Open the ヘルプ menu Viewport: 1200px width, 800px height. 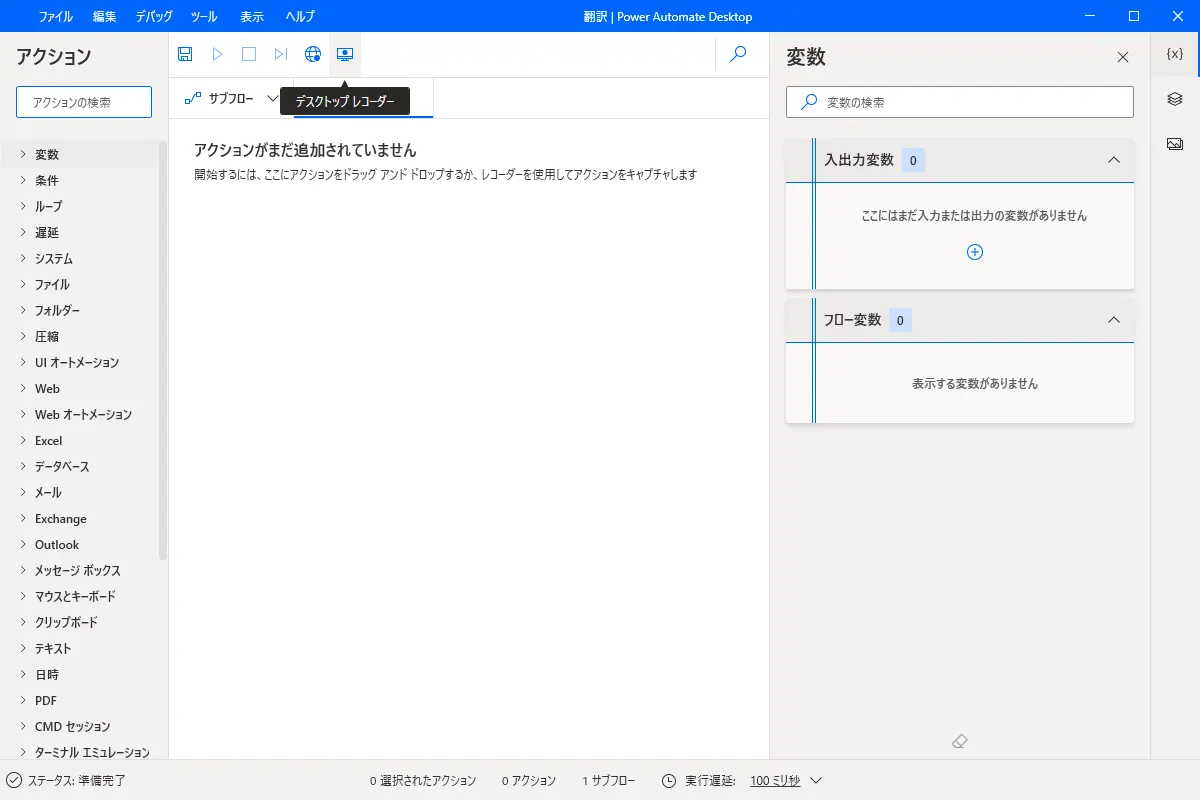pyautogui.click(x=300, y=16)
